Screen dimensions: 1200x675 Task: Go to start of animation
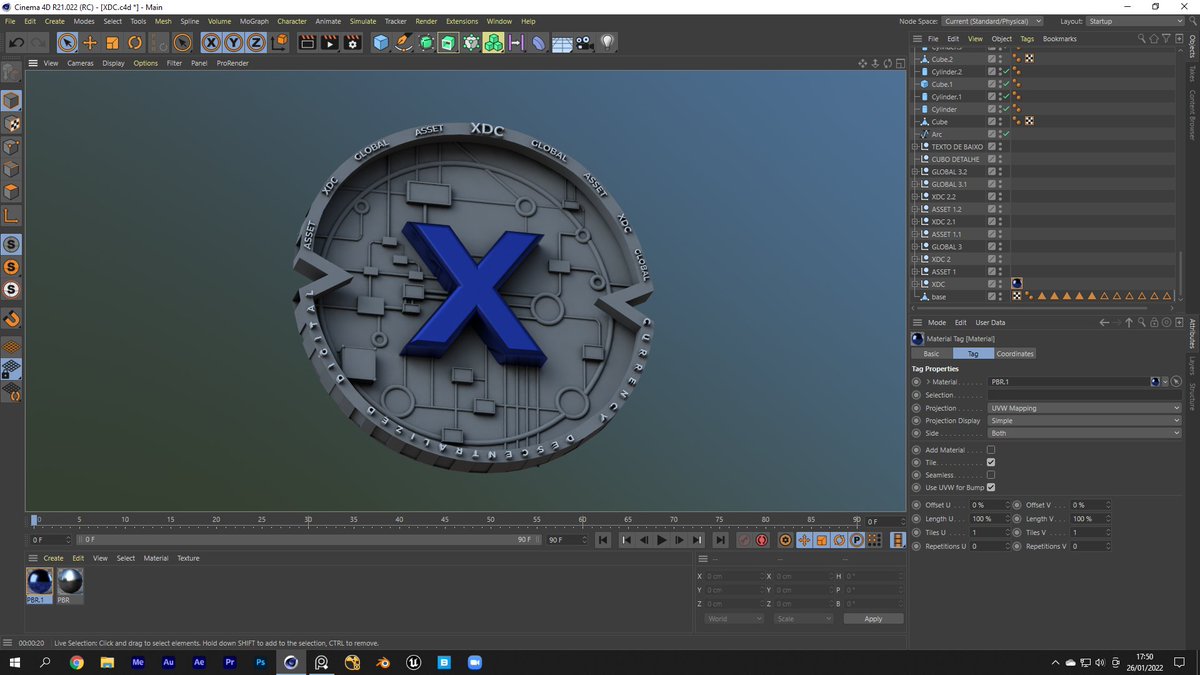[603, 540]
